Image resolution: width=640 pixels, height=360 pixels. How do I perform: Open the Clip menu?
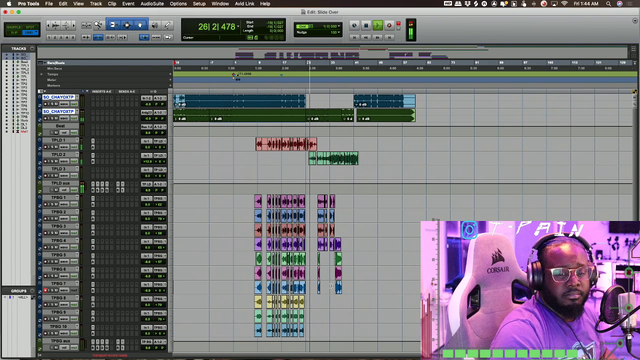[x=112, y=4]
